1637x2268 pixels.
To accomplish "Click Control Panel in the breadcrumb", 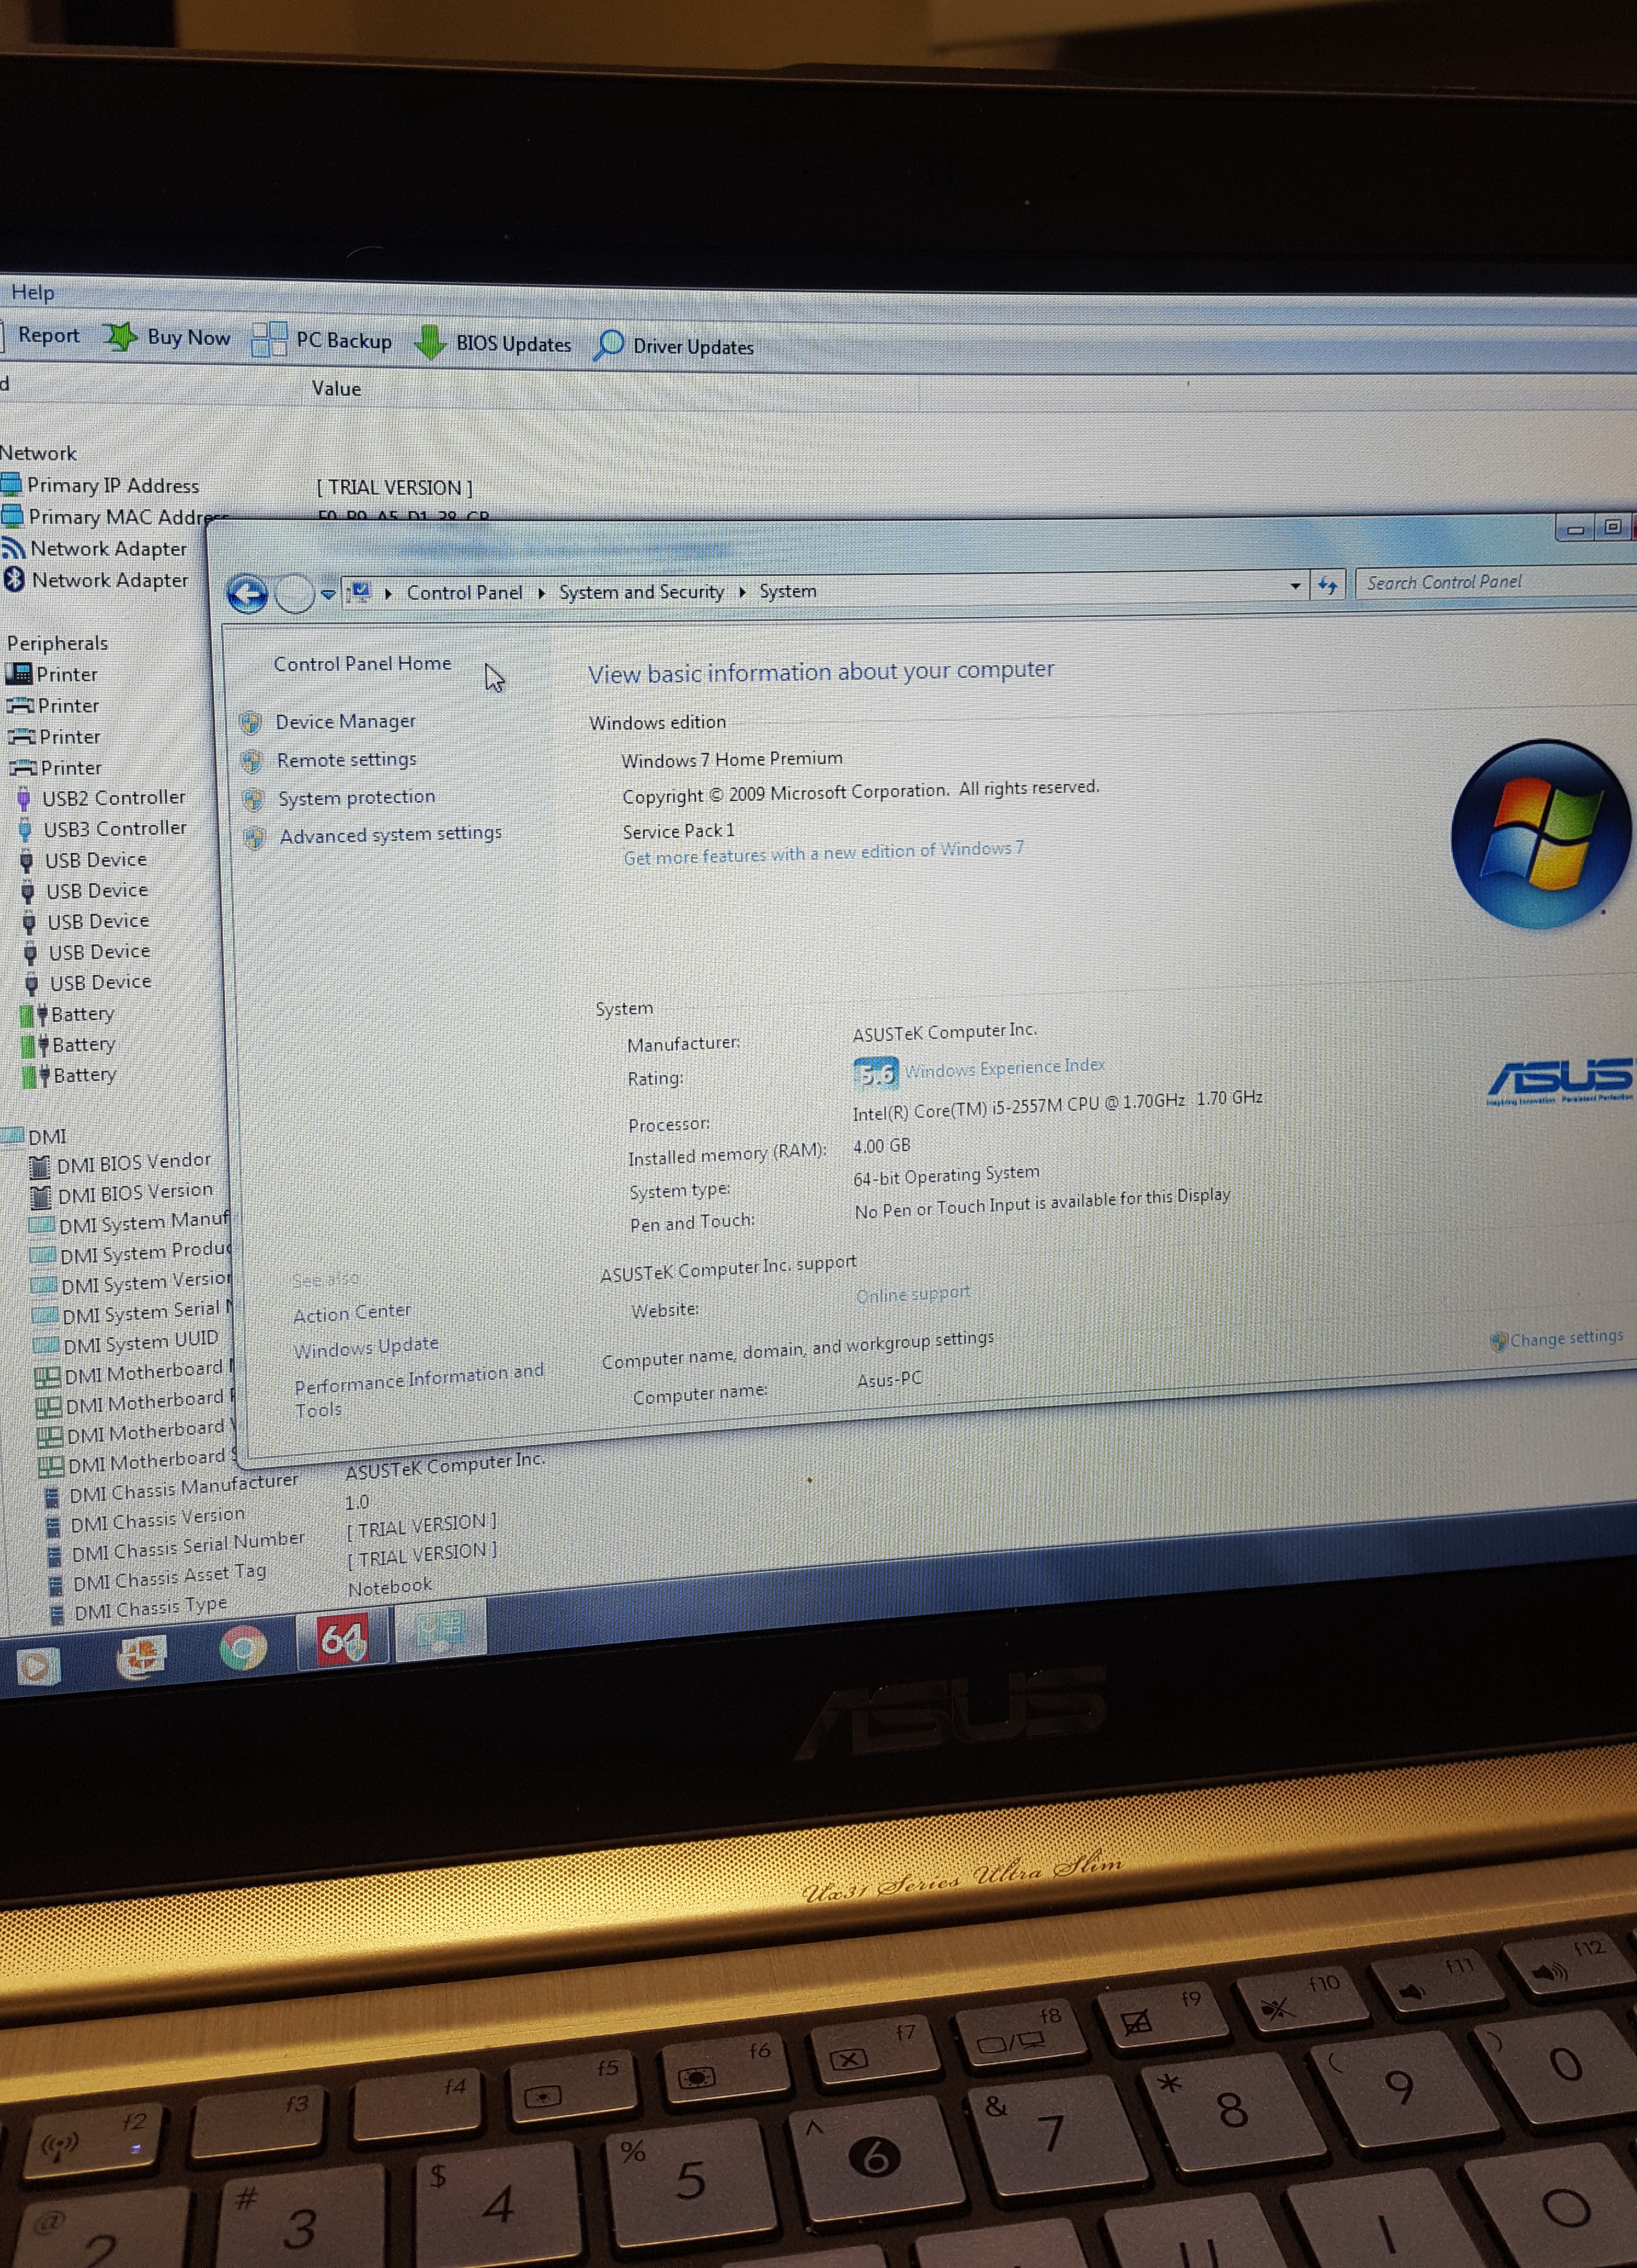I will click(x=464, y=592).
